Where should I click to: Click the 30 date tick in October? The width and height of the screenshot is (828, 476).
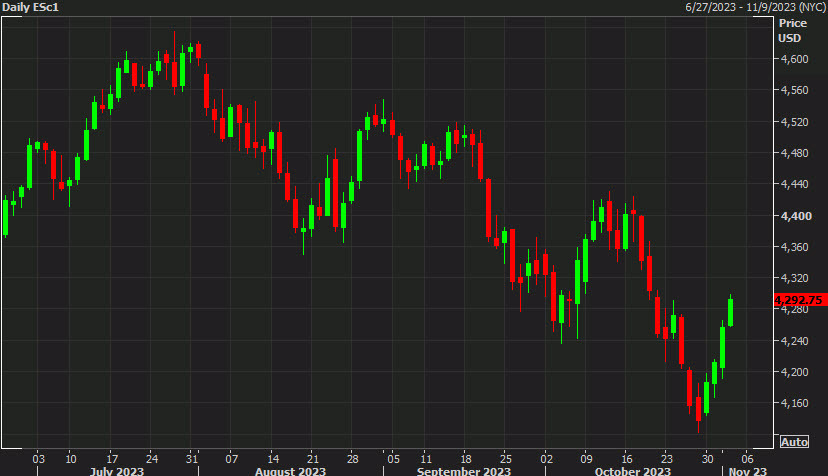point(708,459)
